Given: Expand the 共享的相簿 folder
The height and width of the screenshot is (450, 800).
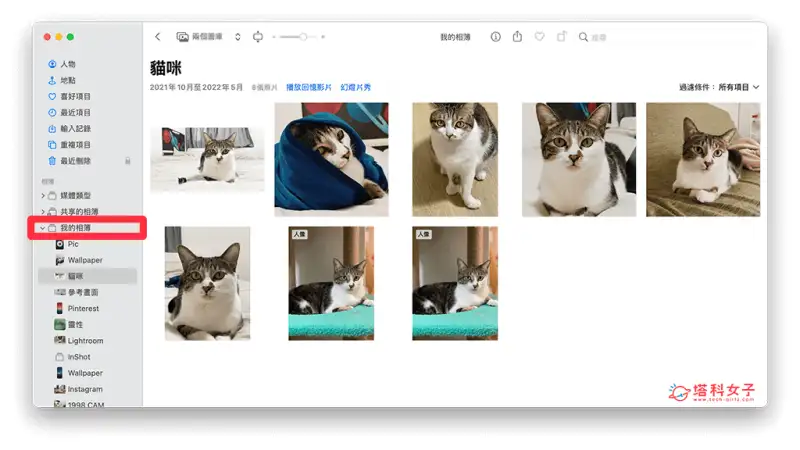Looking at the screenshot, I should tap(42, 212).
